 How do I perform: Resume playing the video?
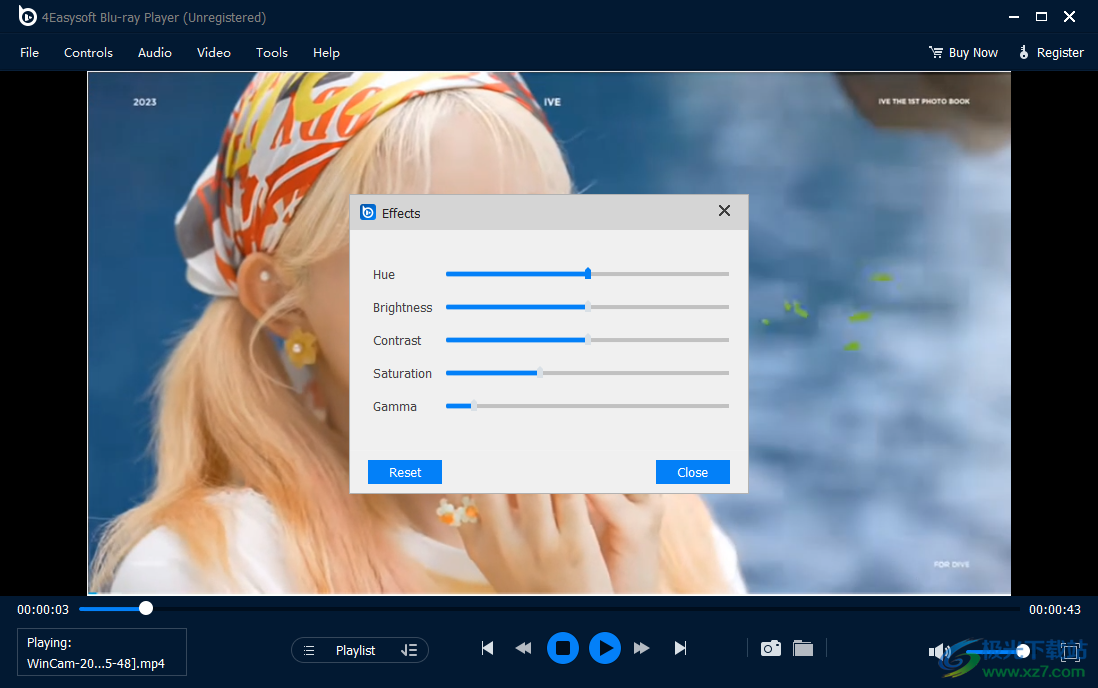tap(605, 648)
